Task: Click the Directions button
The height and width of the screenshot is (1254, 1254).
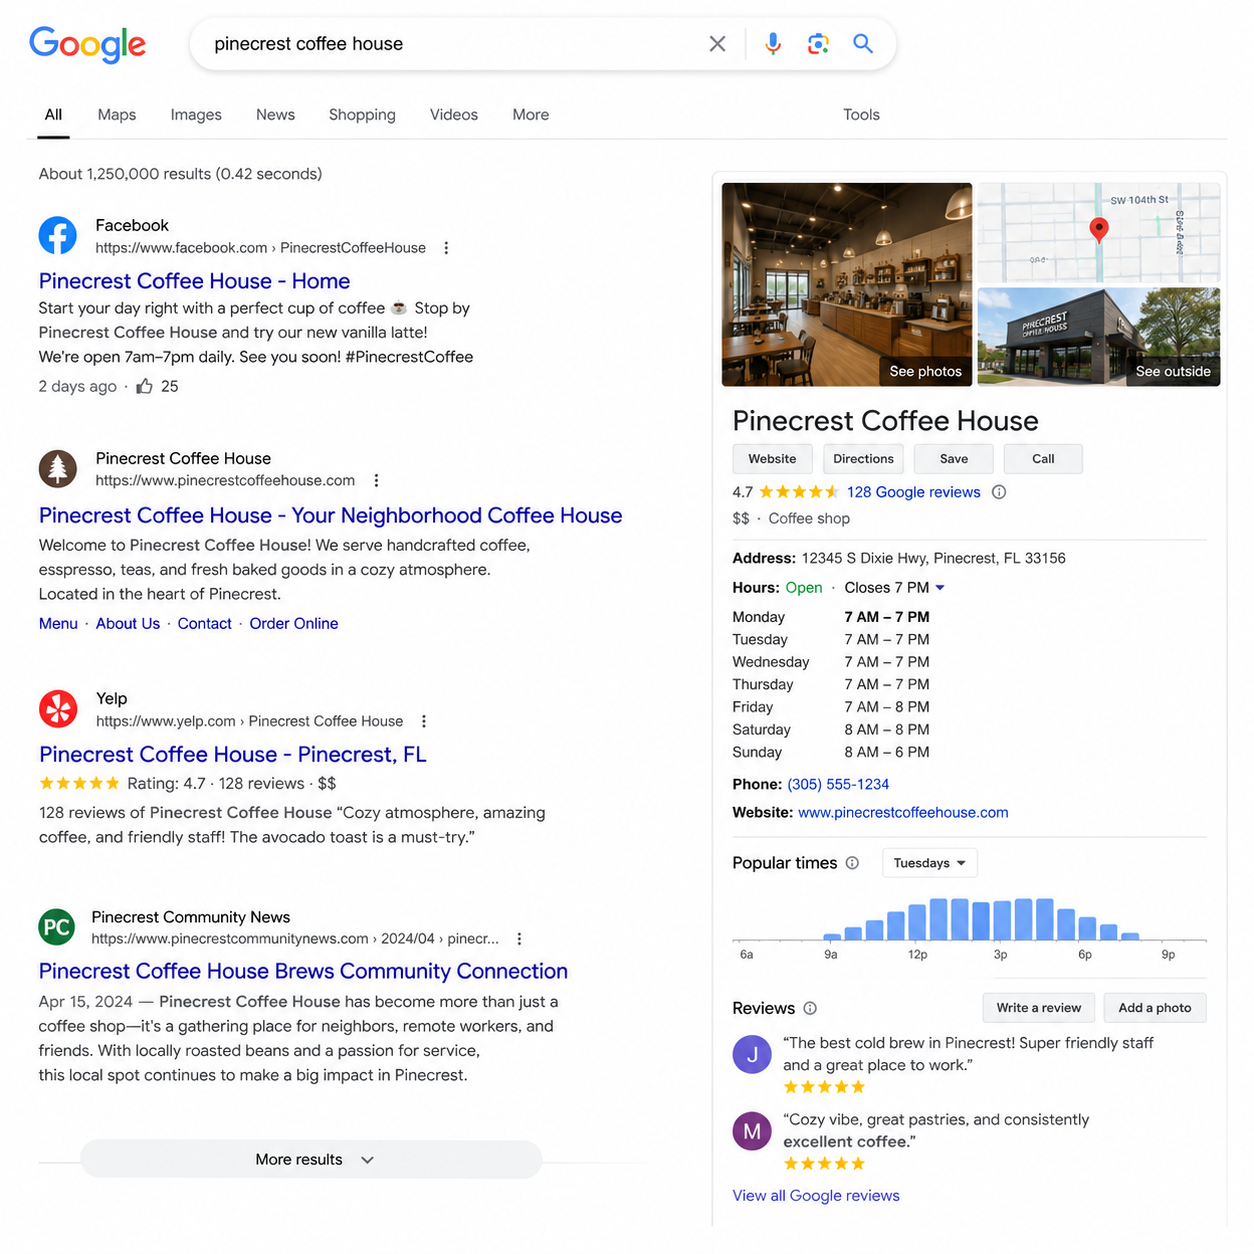Action: [x=863, y=459]
